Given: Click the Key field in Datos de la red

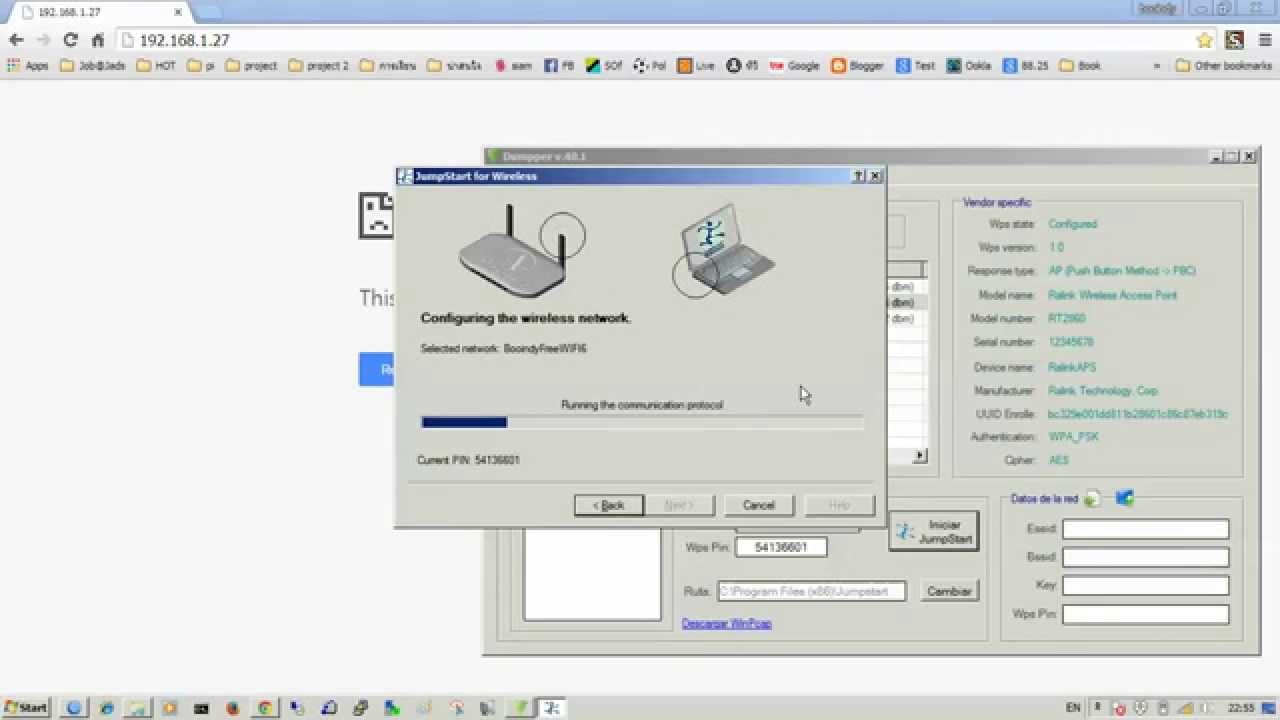Looking at the screenshot, I should pos(1146,585).
